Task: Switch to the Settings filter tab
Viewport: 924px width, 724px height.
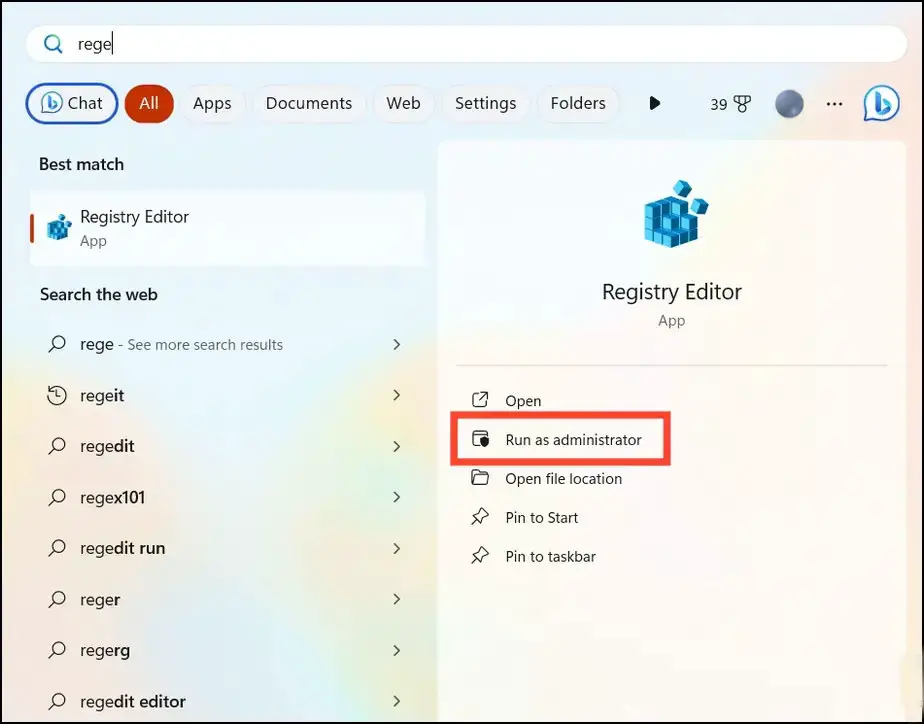Action: point(486,104)
